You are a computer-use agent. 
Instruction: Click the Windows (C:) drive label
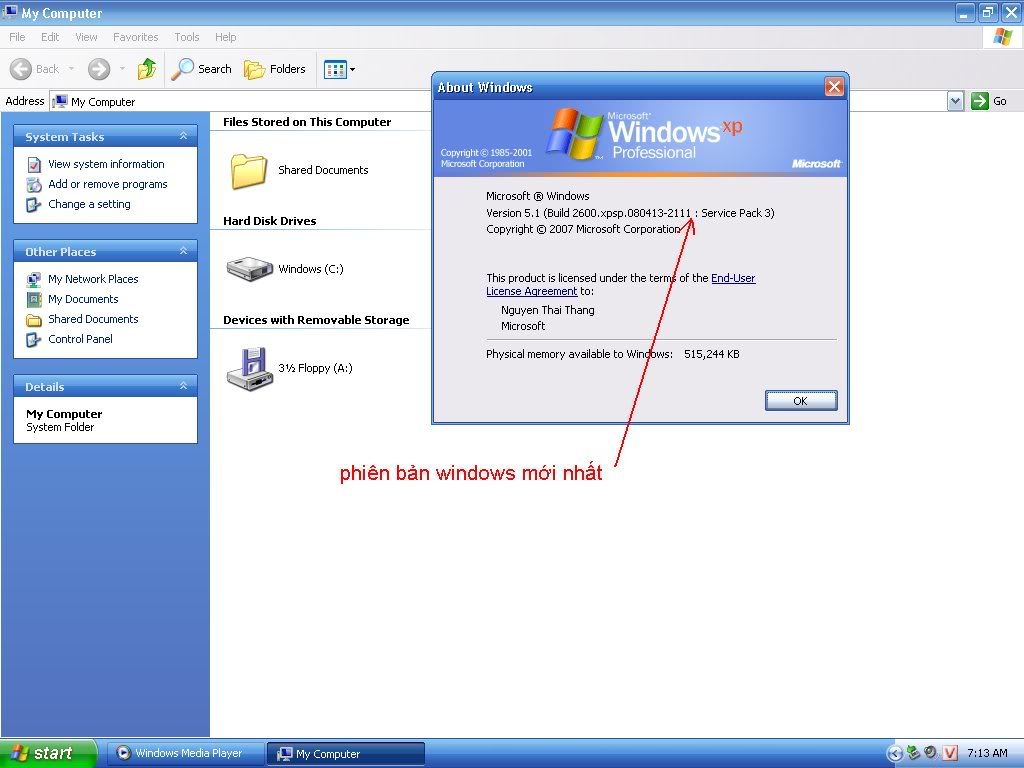311,269
